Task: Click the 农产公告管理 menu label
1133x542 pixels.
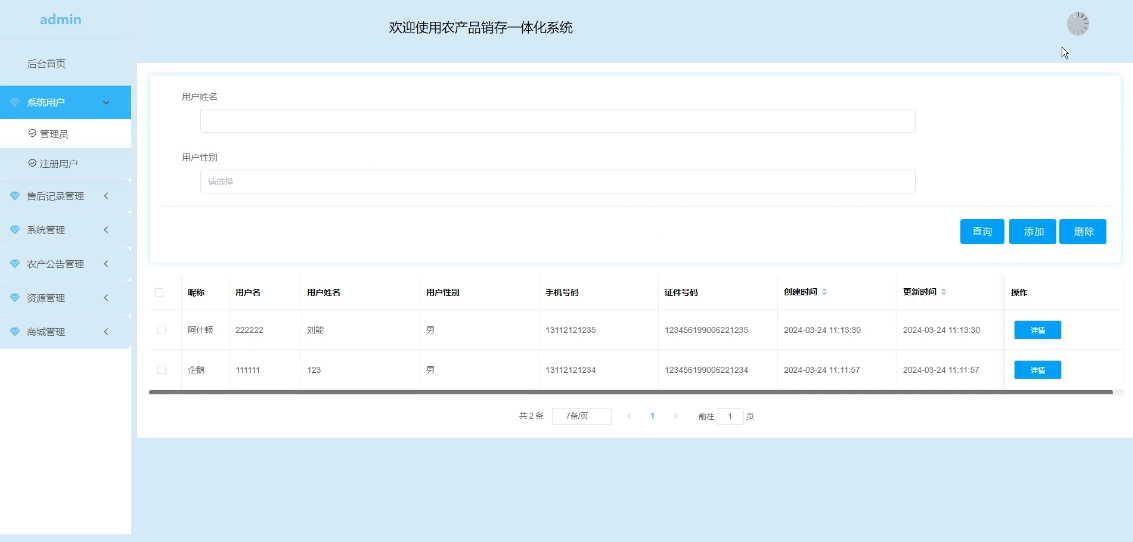Action: click(x=56, y=264)
